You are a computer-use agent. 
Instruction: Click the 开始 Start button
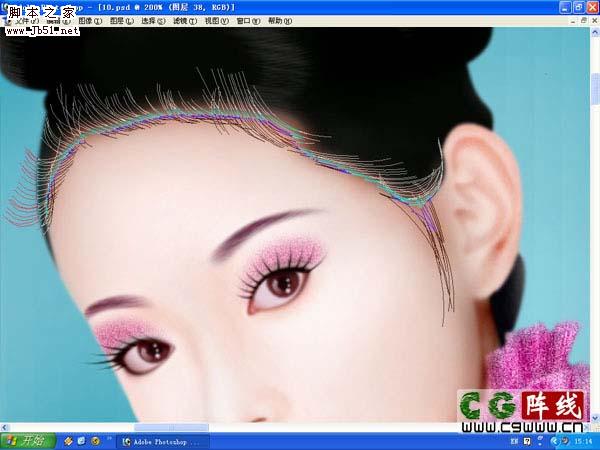tap(28, 441)
